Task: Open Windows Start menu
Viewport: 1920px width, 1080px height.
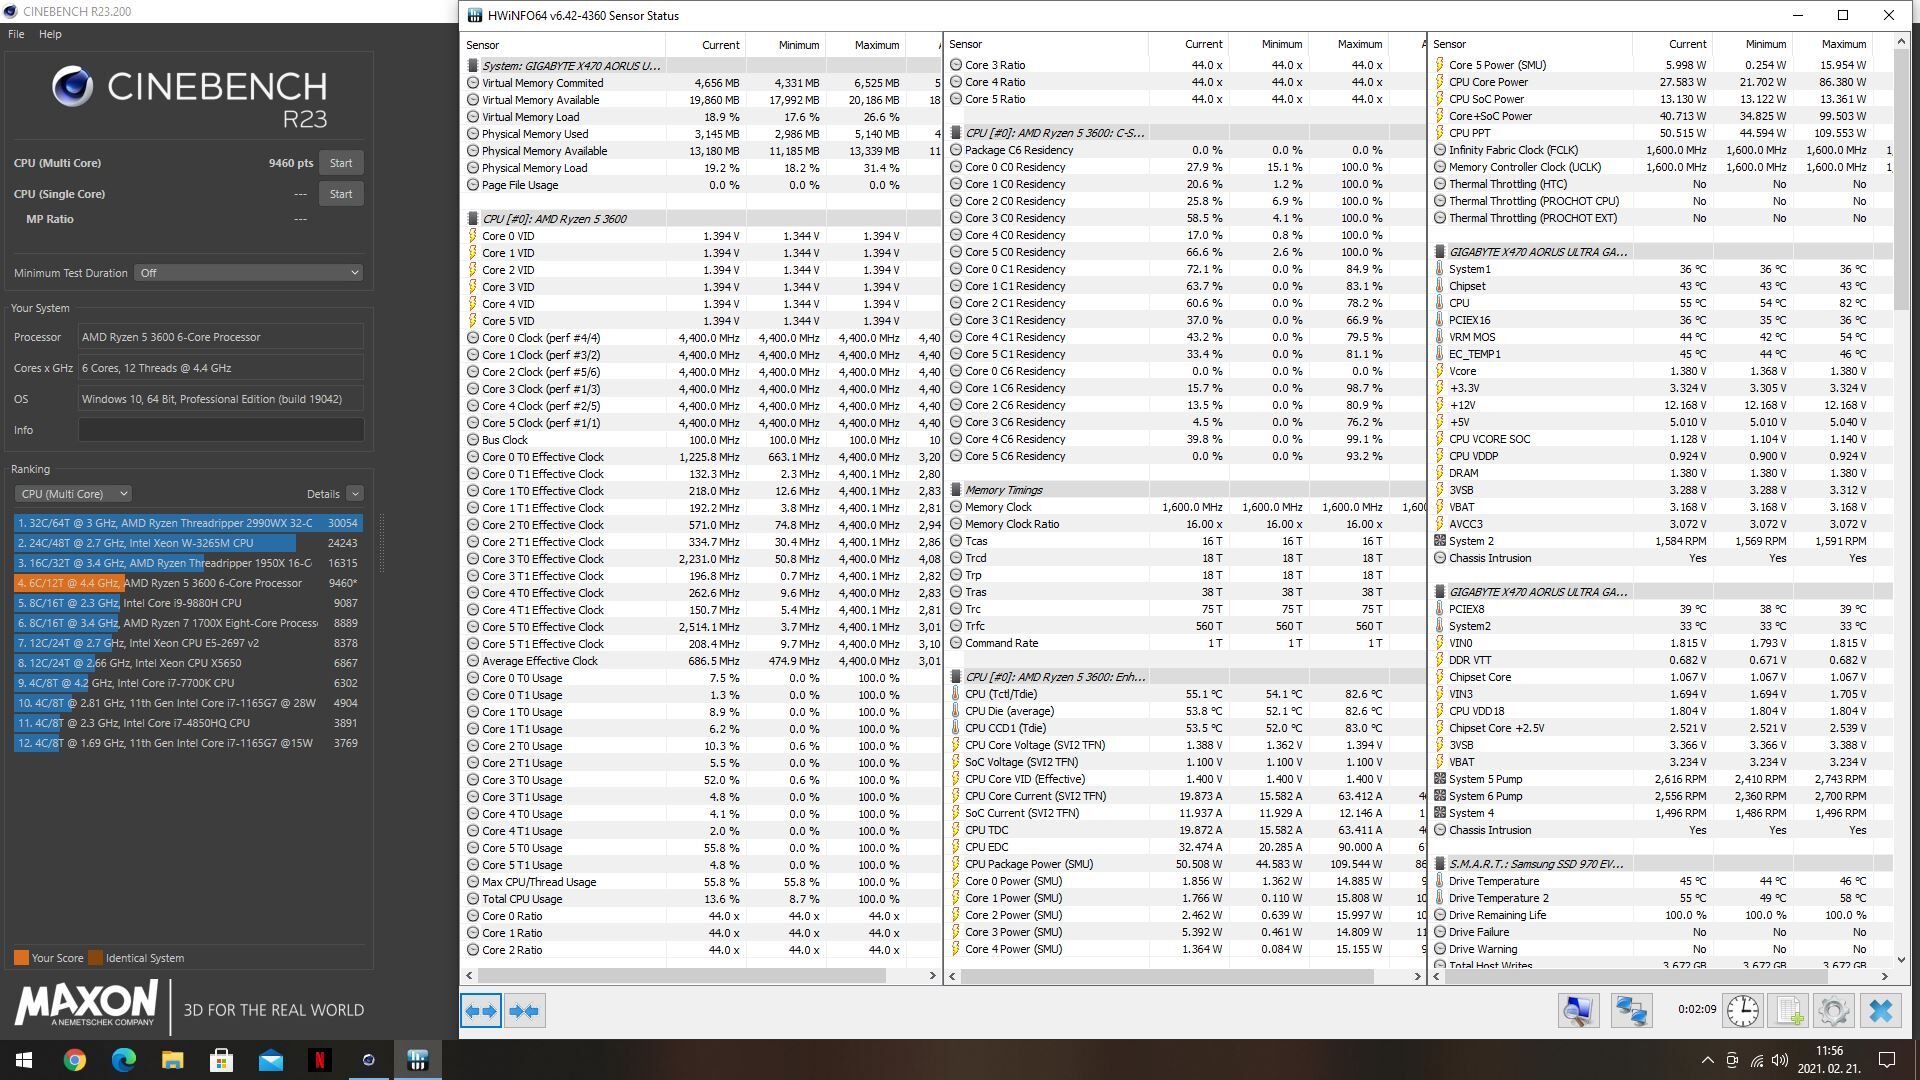Action: 24,1060
